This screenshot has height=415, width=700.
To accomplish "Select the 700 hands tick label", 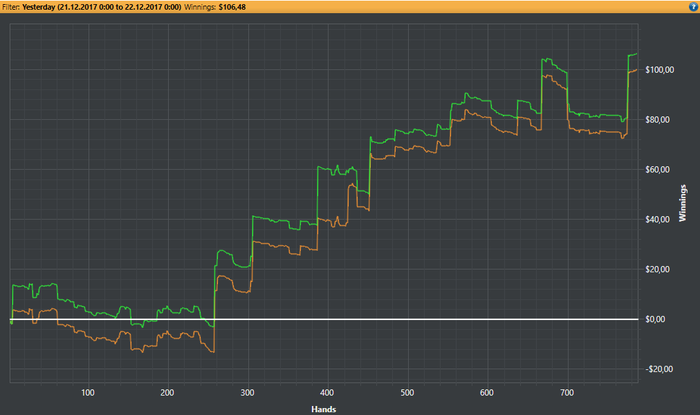I will tap(567, 393).
